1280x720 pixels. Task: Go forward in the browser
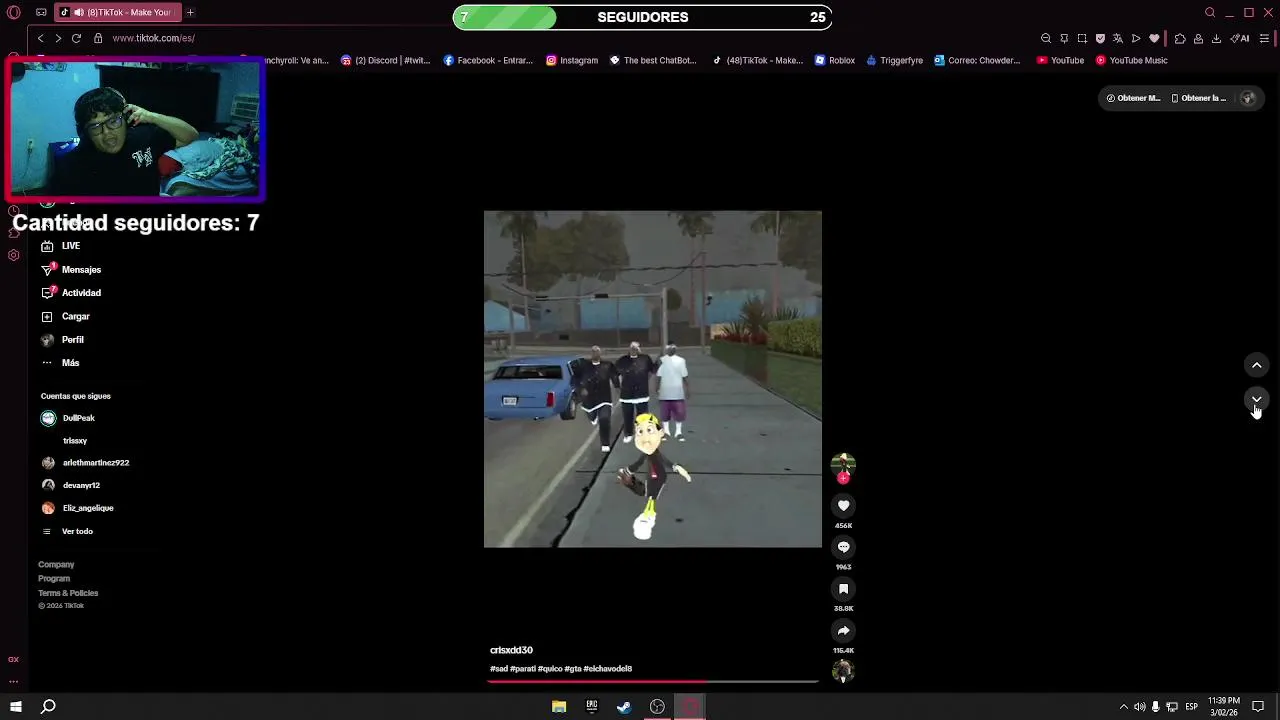click(x=58, y=38)
